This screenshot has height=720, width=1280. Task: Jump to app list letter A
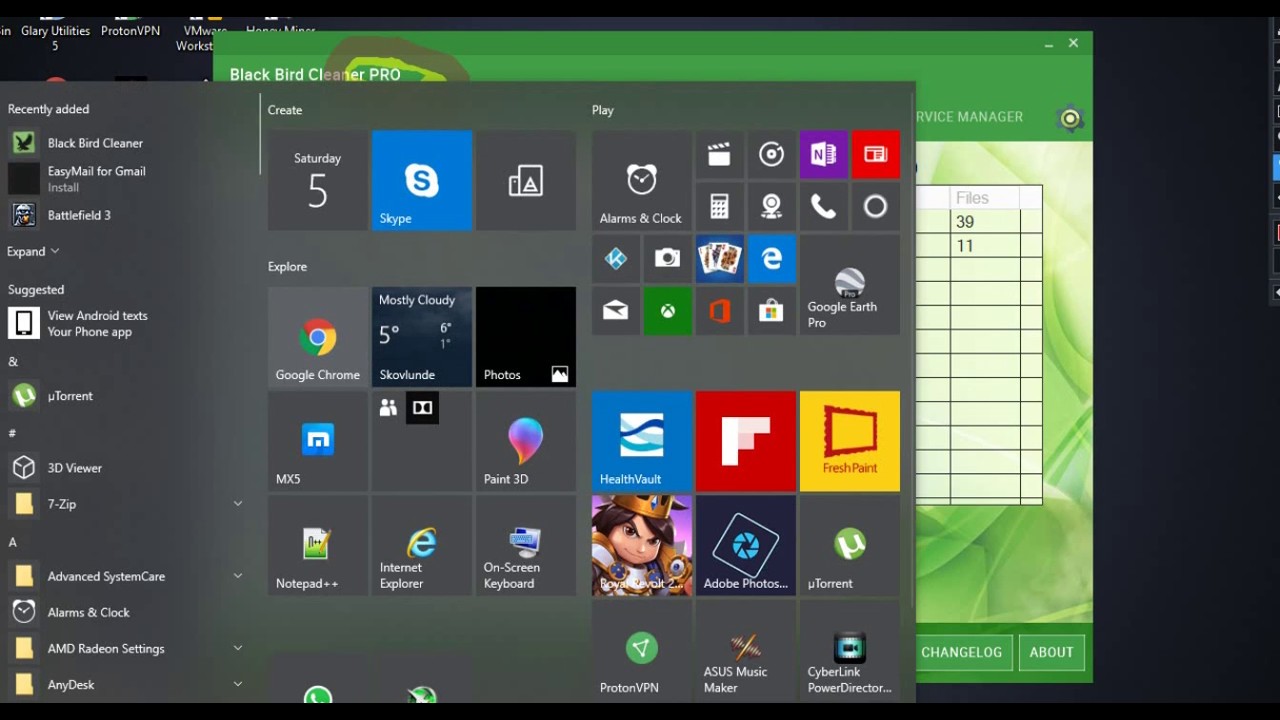click(13, 542)
